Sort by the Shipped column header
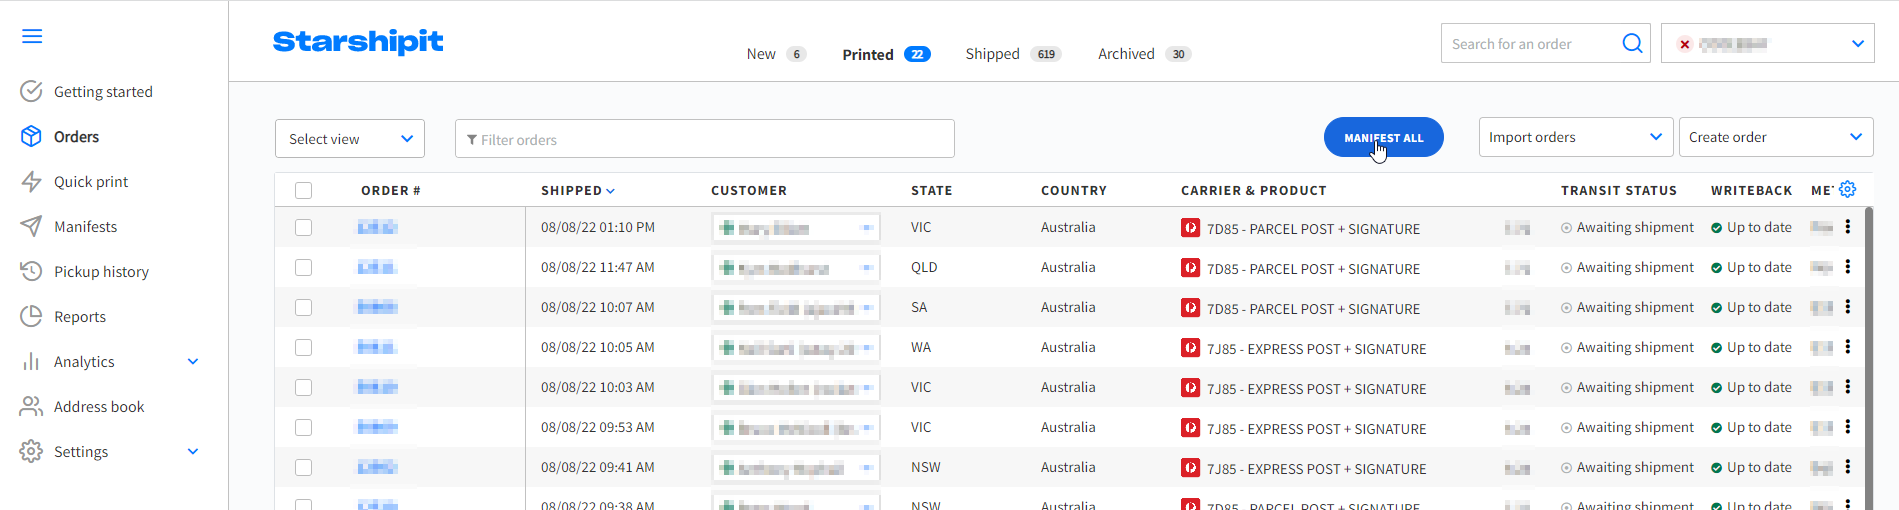This screenshot has height=510, width=1899. click(578, 190)
